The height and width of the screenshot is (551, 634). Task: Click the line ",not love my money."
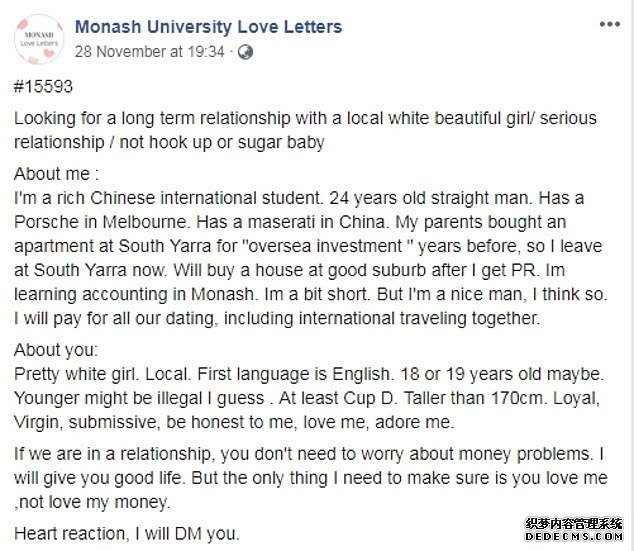(92, 502)
